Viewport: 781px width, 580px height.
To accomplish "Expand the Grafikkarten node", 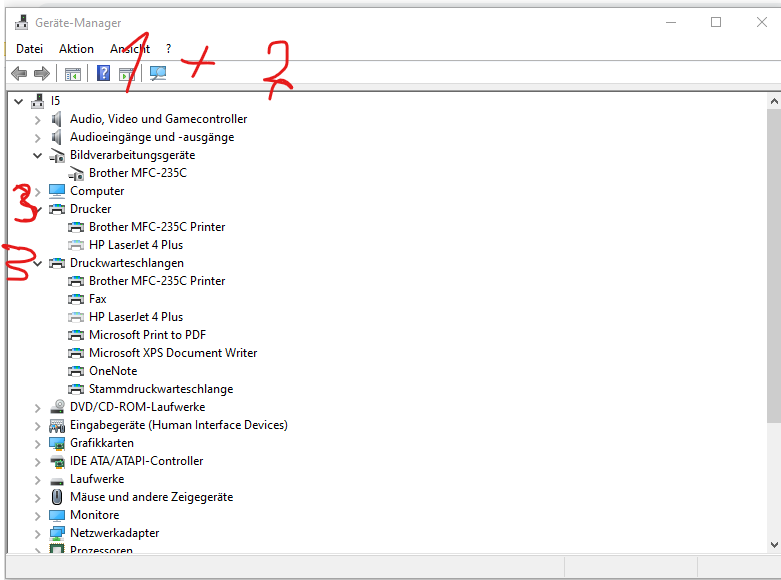I will tap(37, 443).
